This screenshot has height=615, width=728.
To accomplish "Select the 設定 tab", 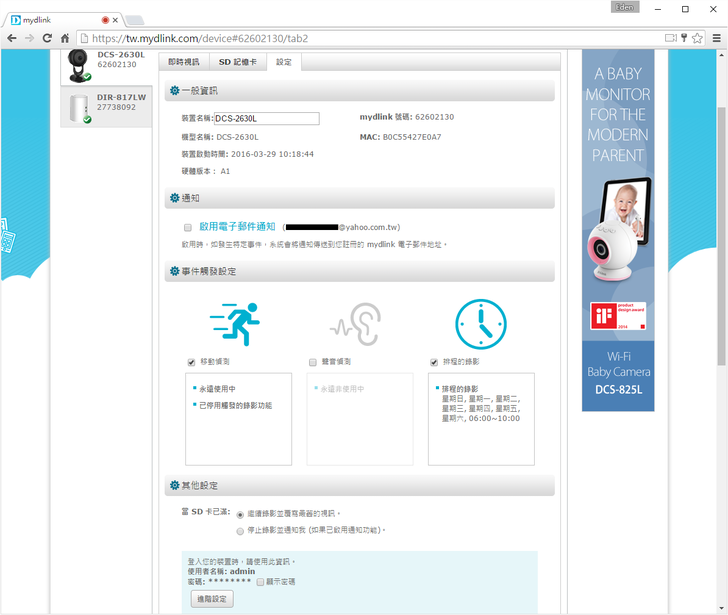I will [x=284, y=62].
